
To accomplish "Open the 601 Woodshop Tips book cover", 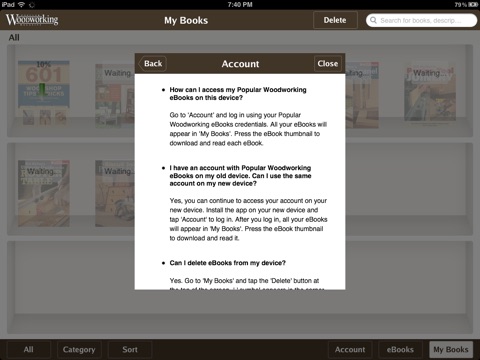I will pos(44,93).
